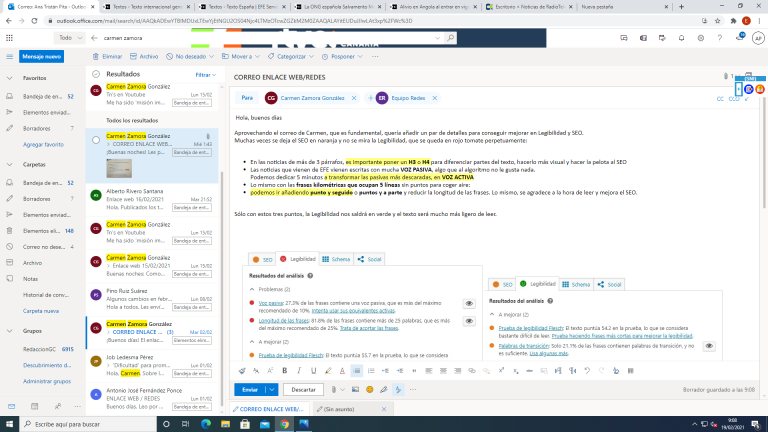The width and height of the screenshot is (768, 432).
Task: Select the CORREO ENLACE WEB message checkbox
Action: coord(95,141)
